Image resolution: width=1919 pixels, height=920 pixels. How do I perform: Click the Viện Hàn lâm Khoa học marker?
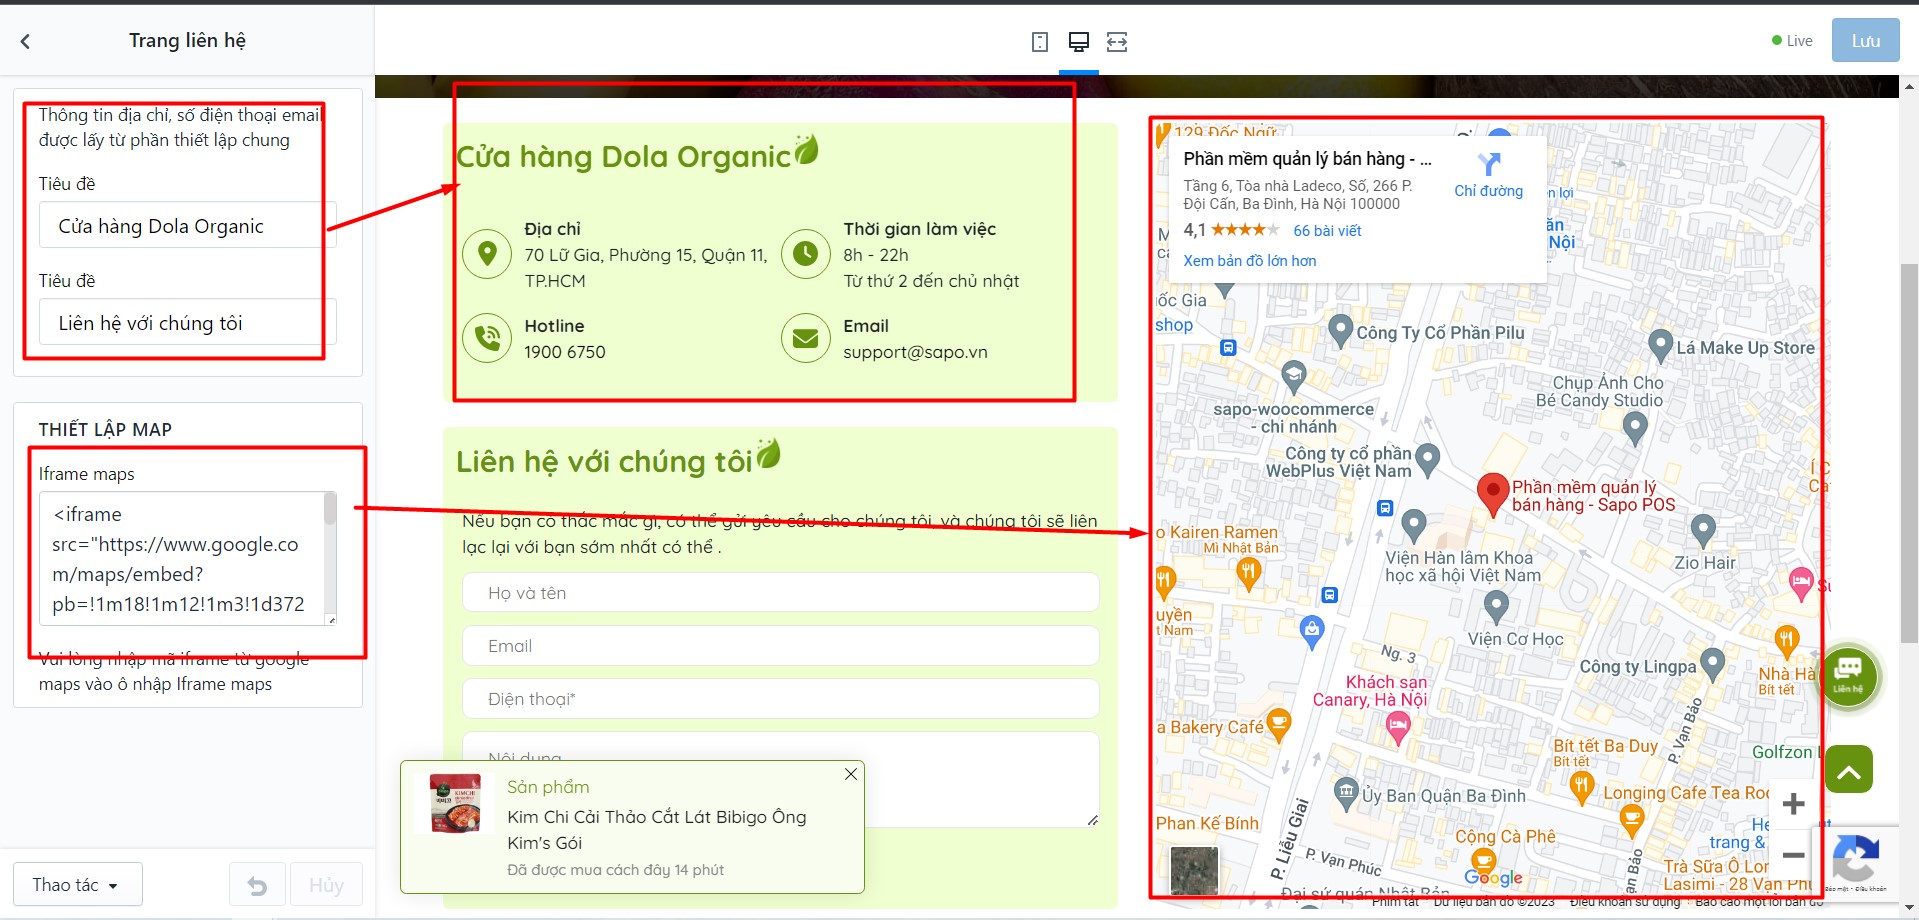1413,524
